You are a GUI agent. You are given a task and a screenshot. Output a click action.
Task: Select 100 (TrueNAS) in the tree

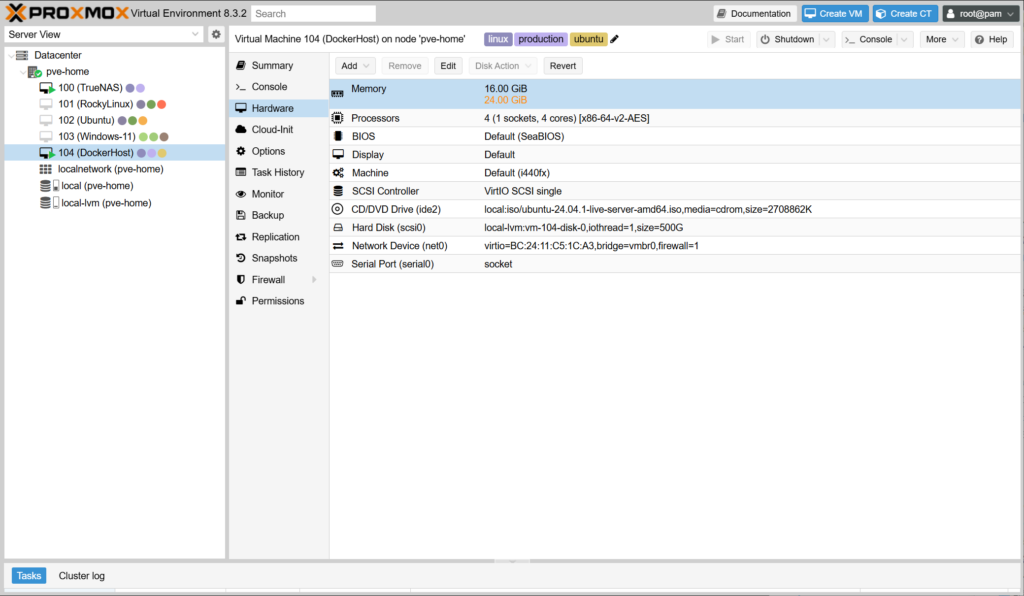pyautogui.click(x=90, y=88)
